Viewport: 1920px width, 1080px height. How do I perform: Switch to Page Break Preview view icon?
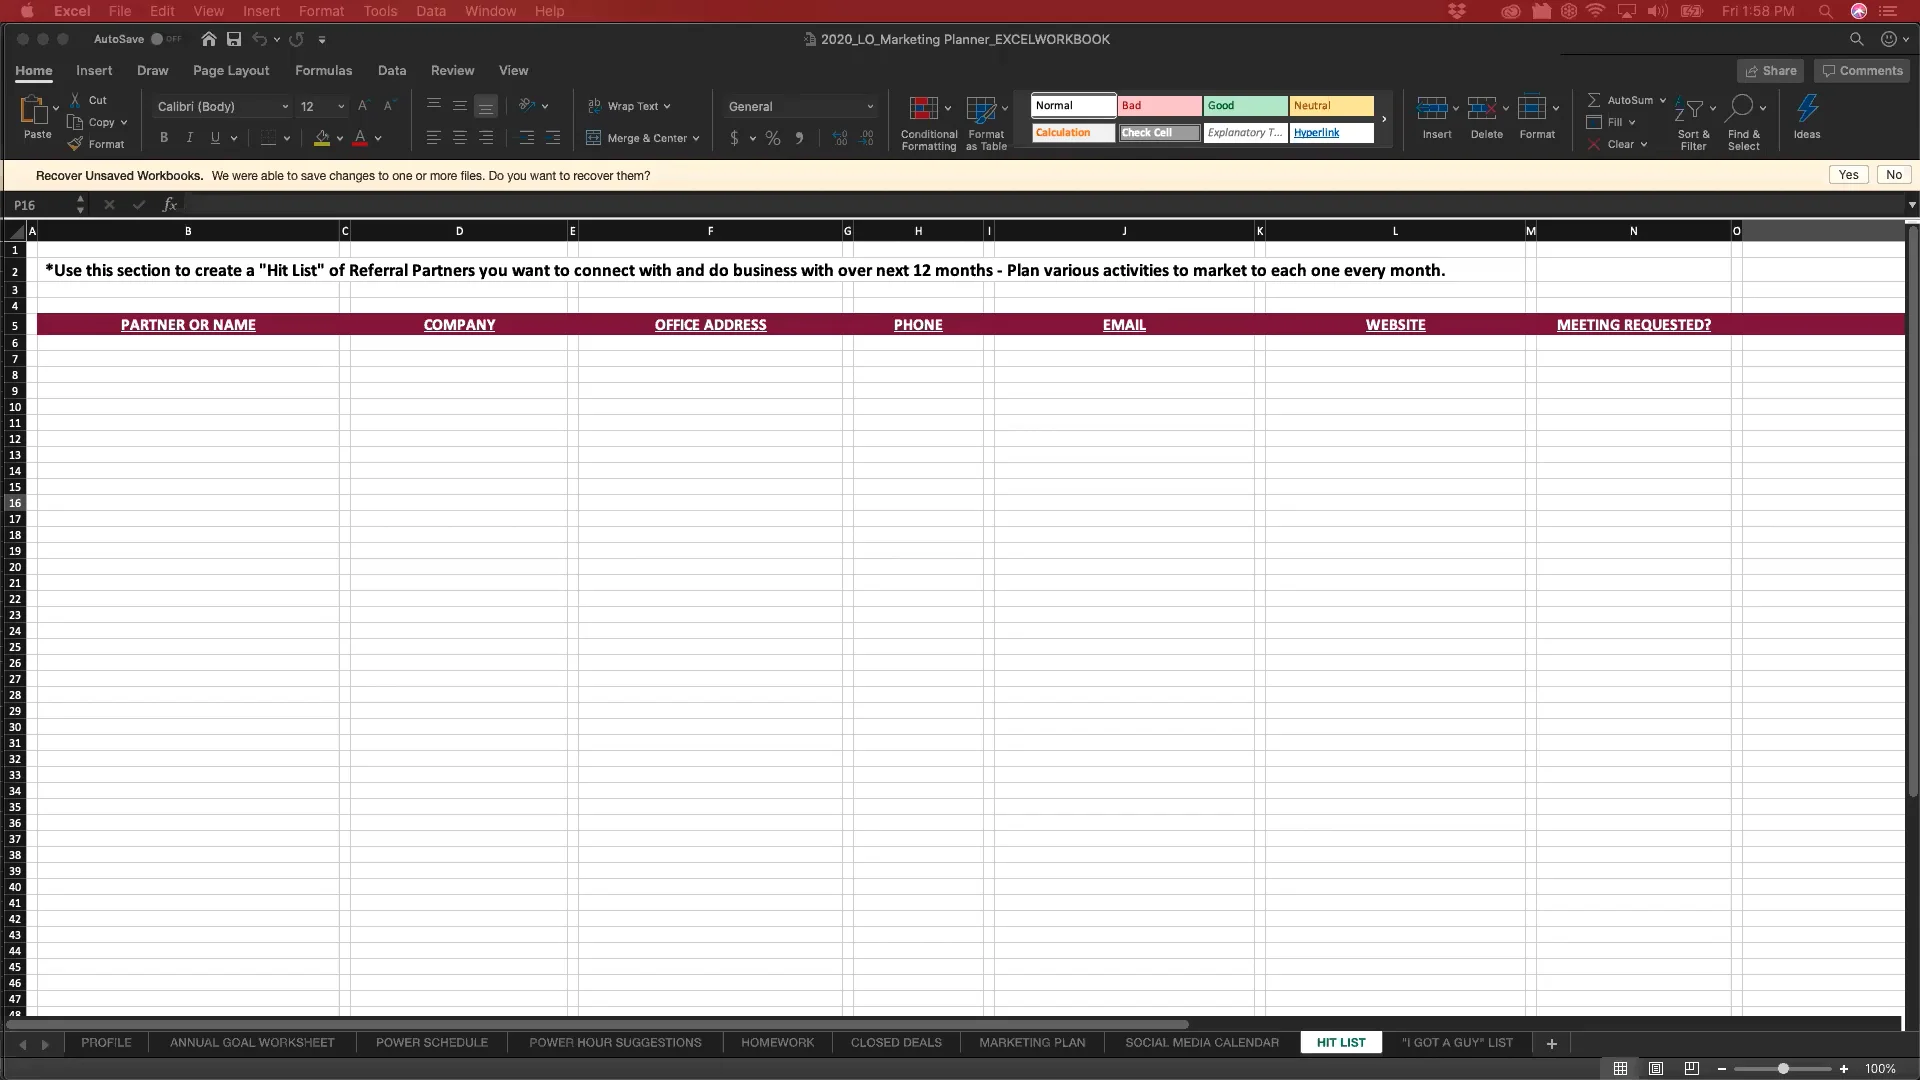(x=1691, y=1069)
